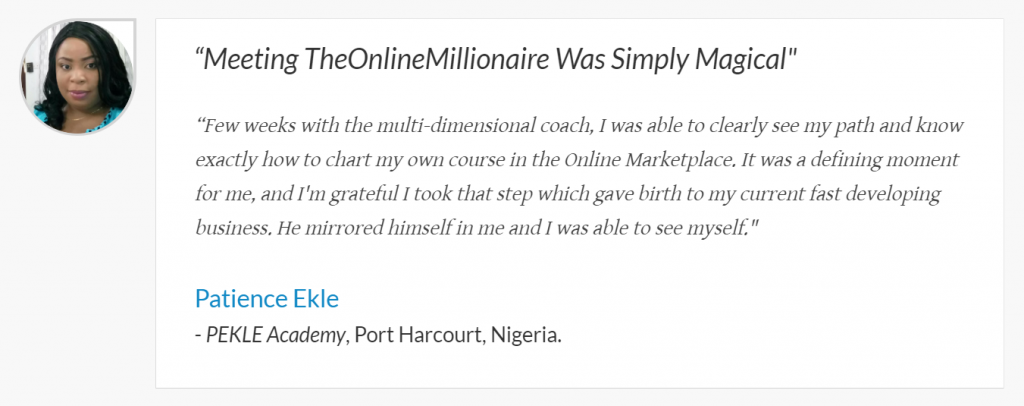The image size is (1024, 406).
Task: Click the Port Harcourt, Nigeria location text
Action: tap(458, 335)
